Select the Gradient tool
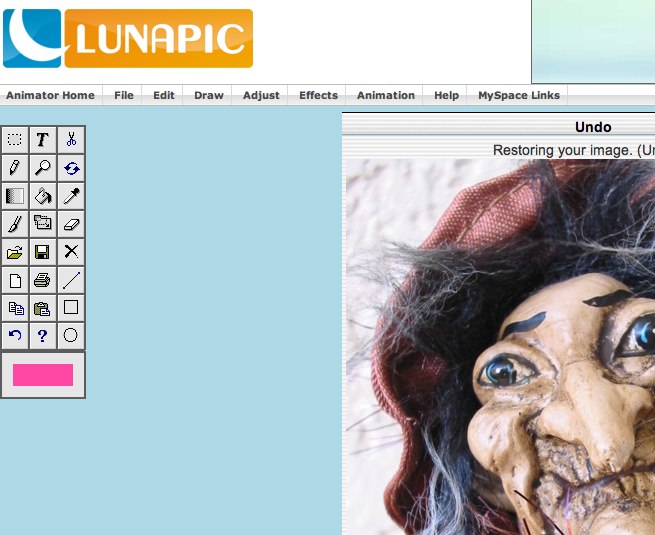The width and height of the screenshot is (655, 535). click(x=15, y=196)
